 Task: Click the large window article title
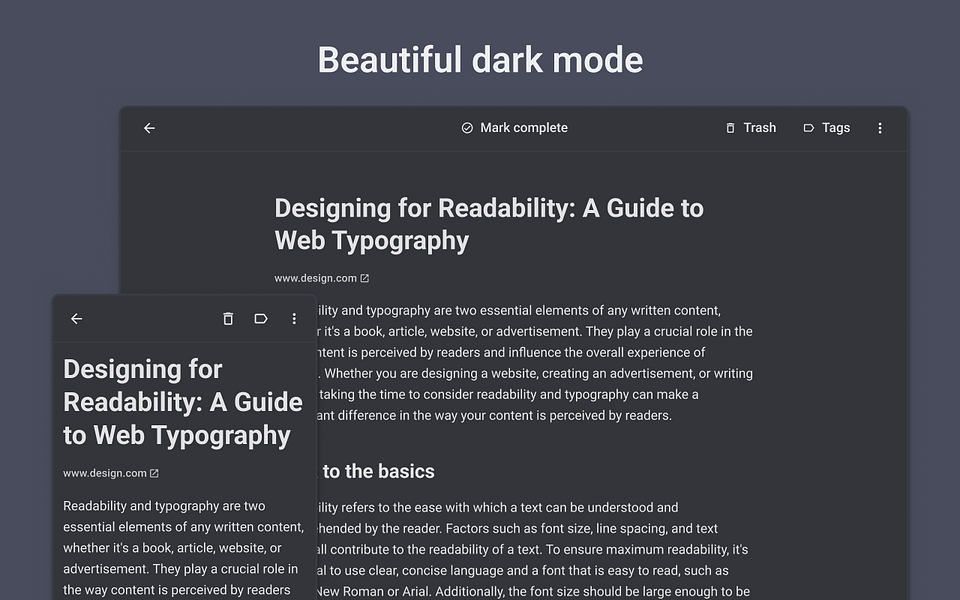489,224
